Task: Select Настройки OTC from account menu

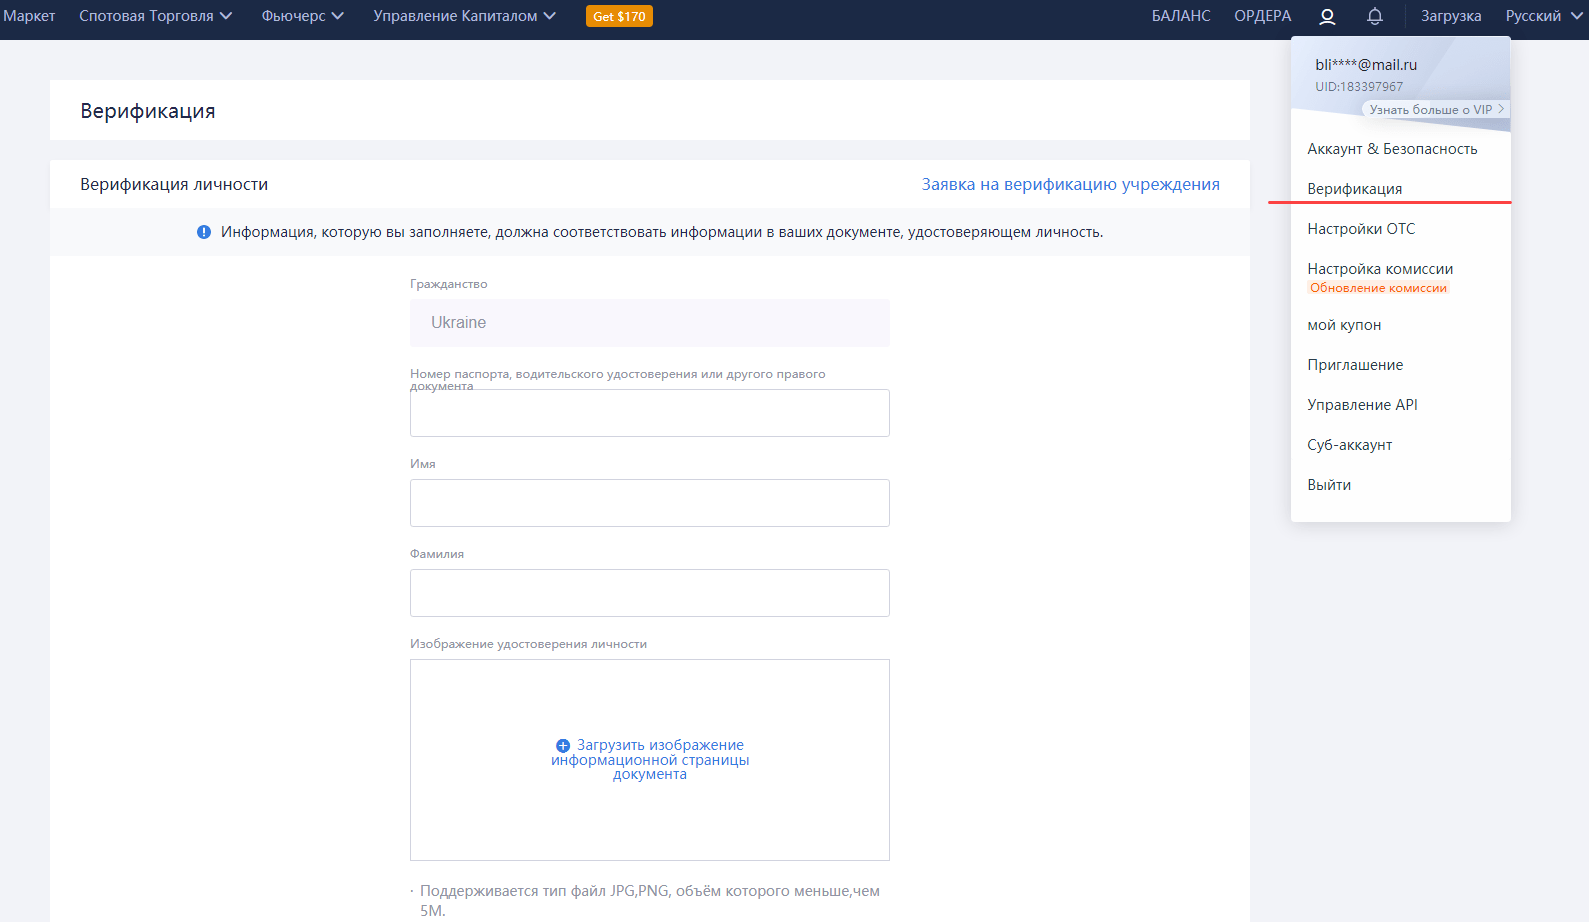Action: point(1361,229)
